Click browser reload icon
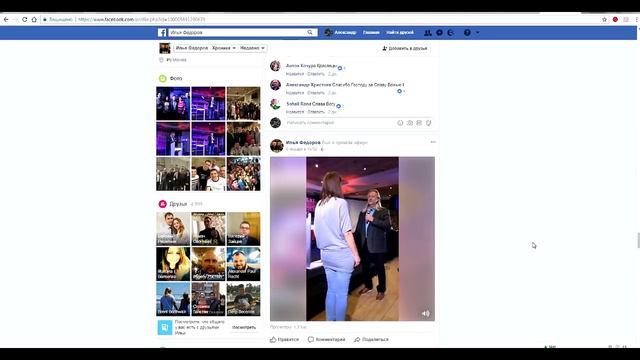The image size is (640, 360). (24, 19)
